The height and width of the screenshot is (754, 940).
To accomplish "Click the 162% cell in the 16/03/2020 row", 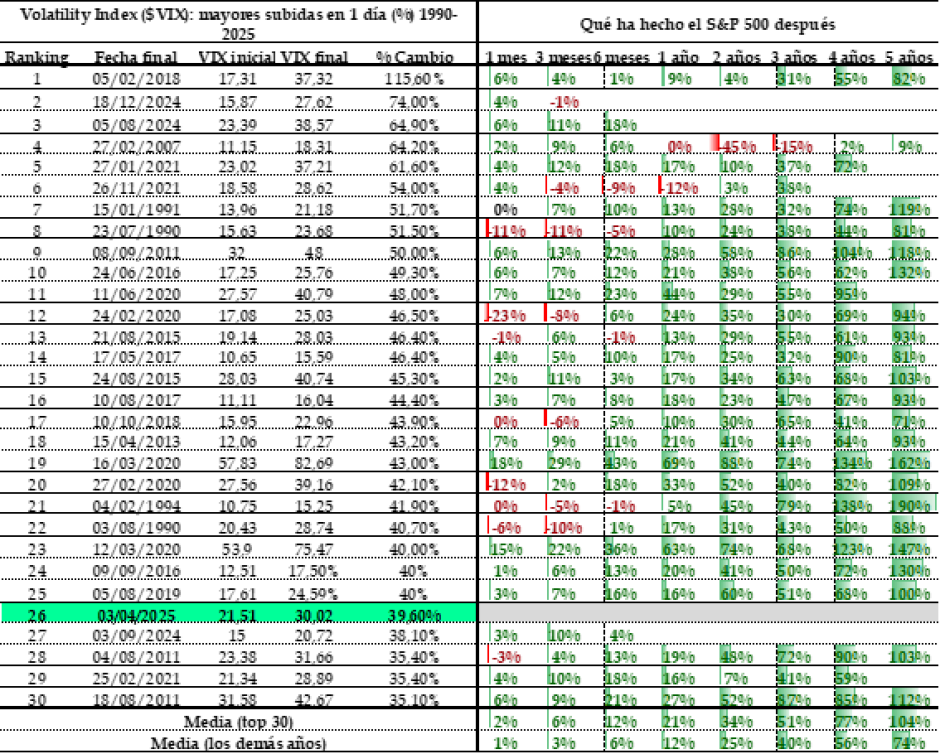I will (x=909, y=464).
